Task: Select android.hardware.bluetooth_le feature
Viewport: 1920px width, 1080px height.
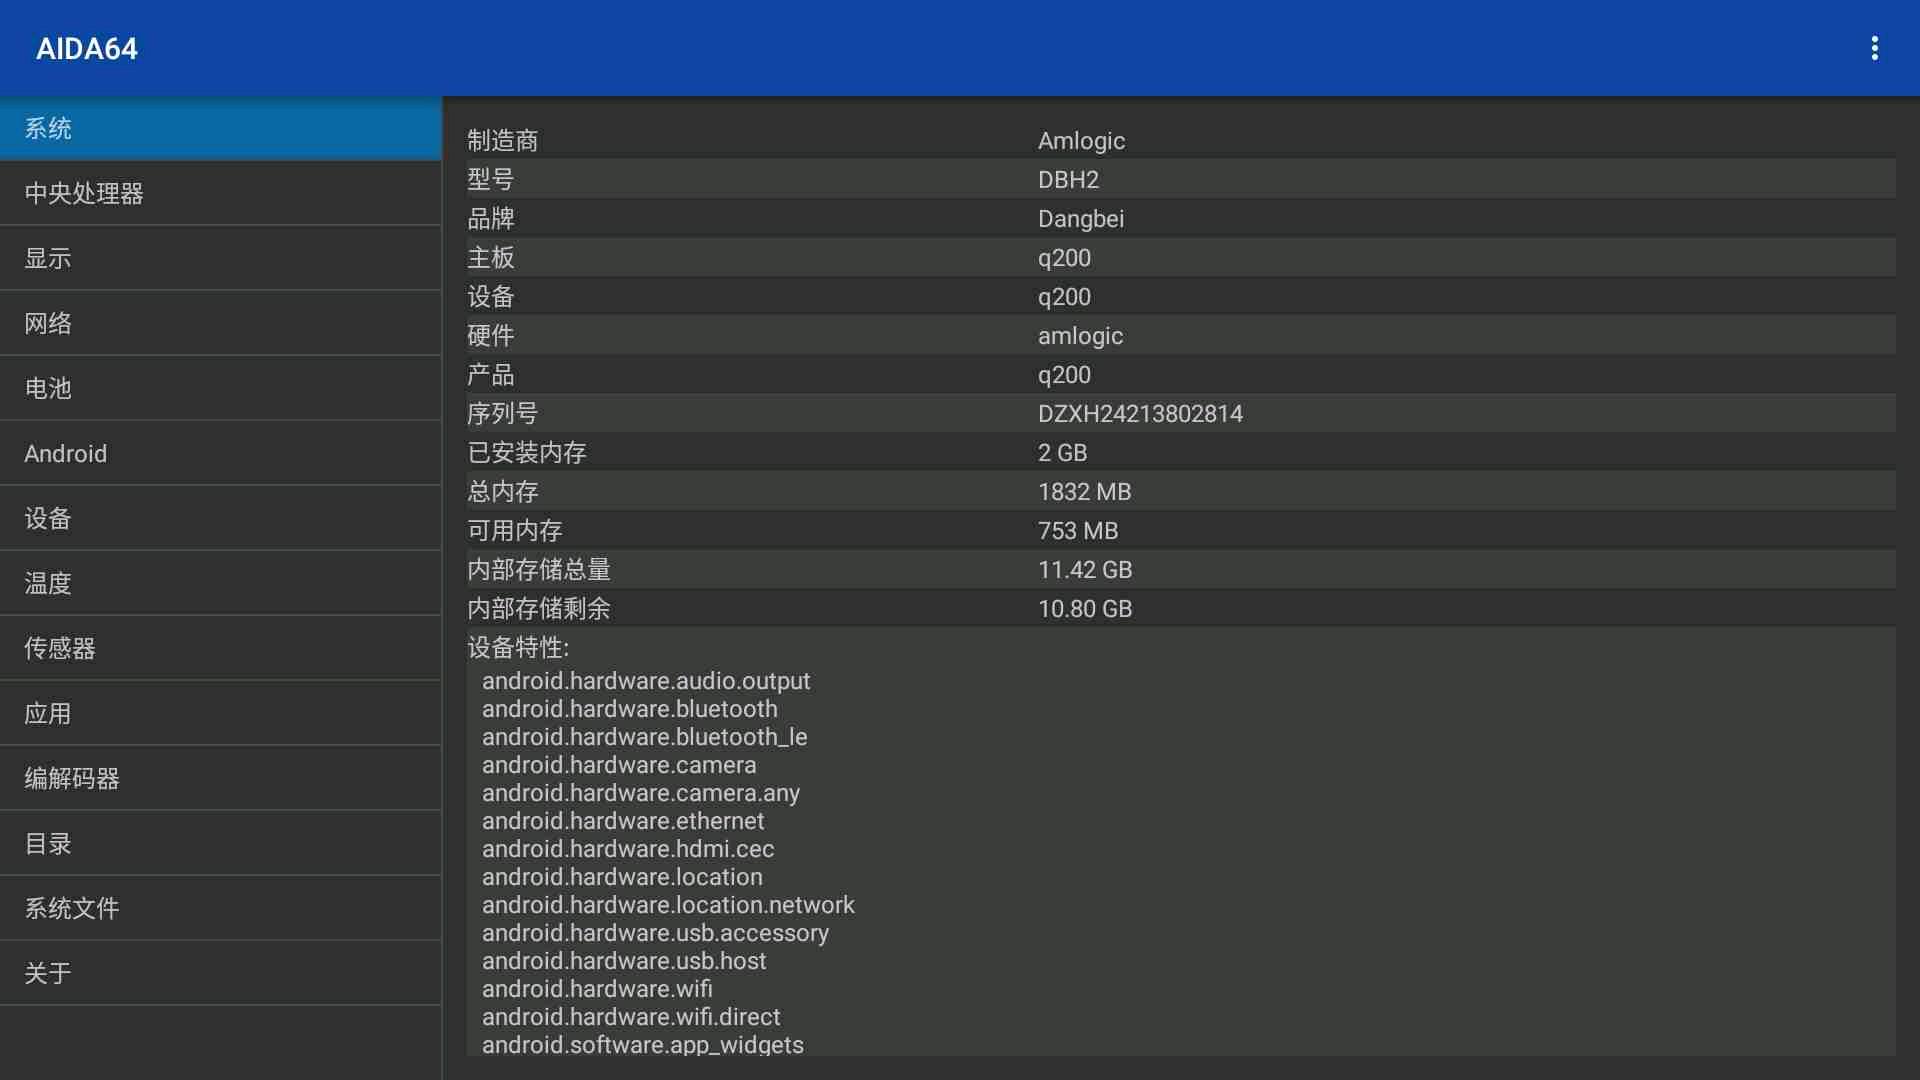Action: [x=645, y=737]
